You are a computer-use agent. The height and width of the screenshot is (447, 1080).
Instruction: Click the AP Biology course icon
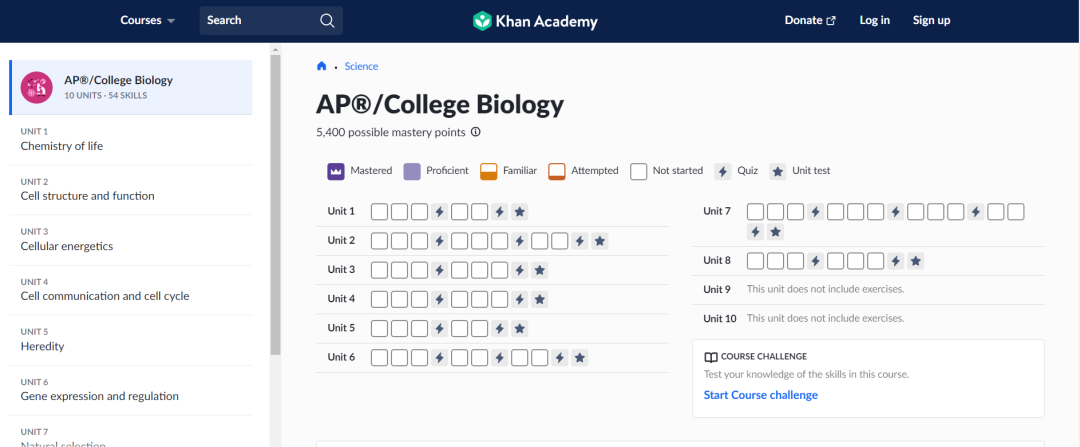[37, 87]
